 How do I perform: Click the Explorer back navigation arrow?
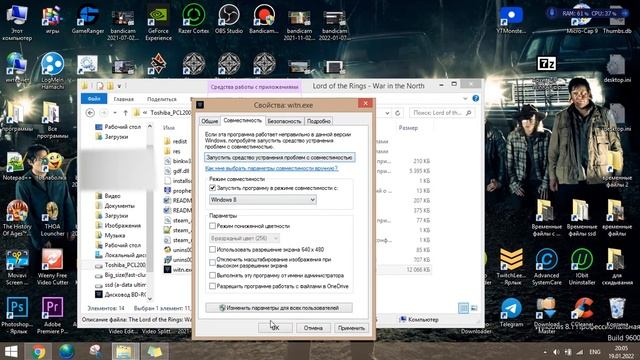90,113
